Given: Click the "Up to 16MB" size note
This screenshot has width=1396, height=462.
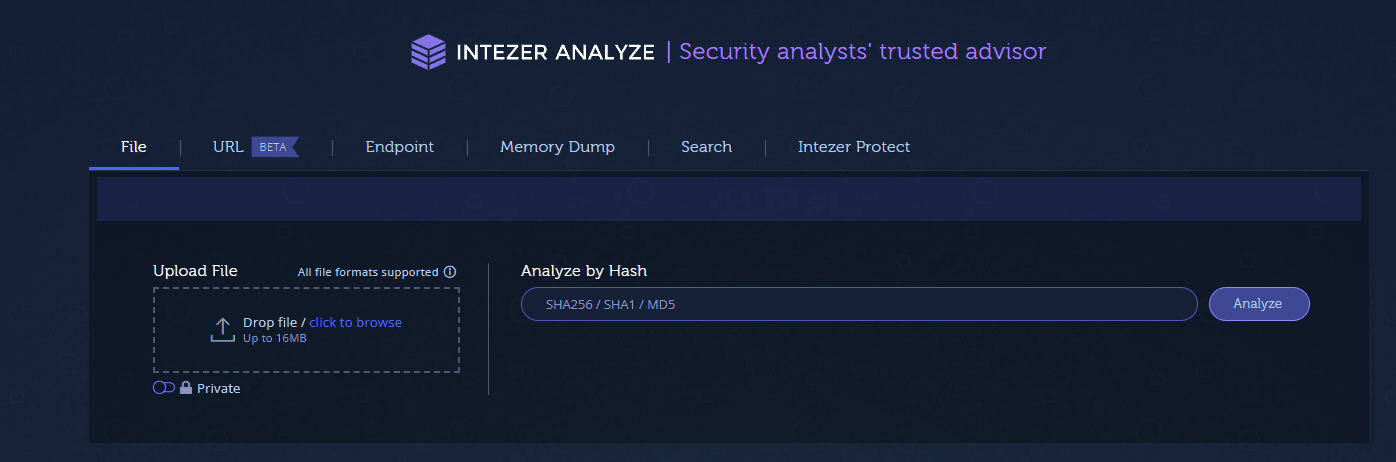Looking at the screenshot, I should [274, 338].
